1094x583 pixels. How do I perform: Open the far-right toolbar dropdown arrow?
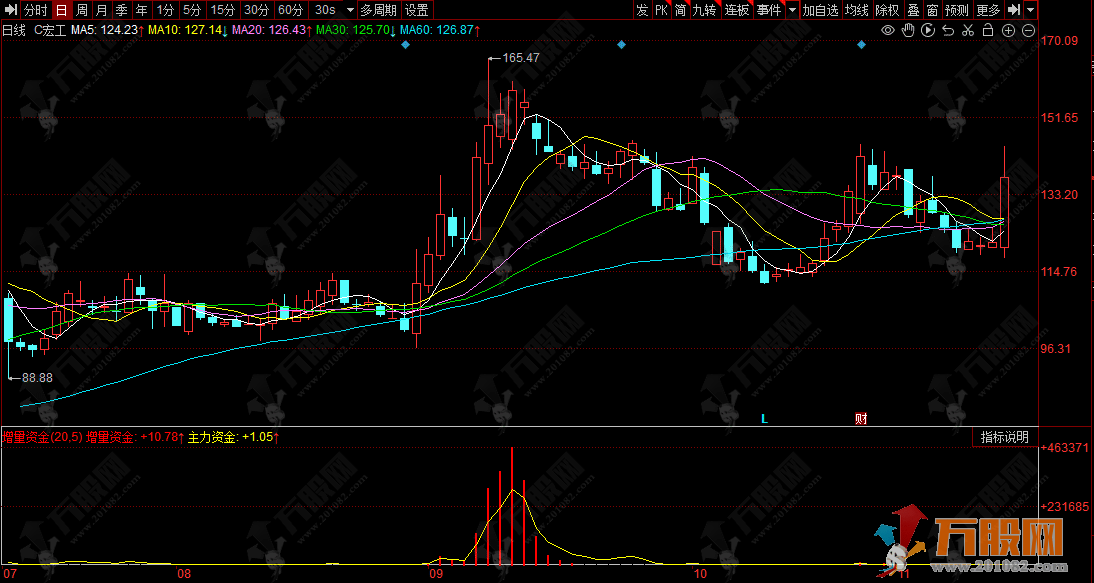coord(1031,10)
